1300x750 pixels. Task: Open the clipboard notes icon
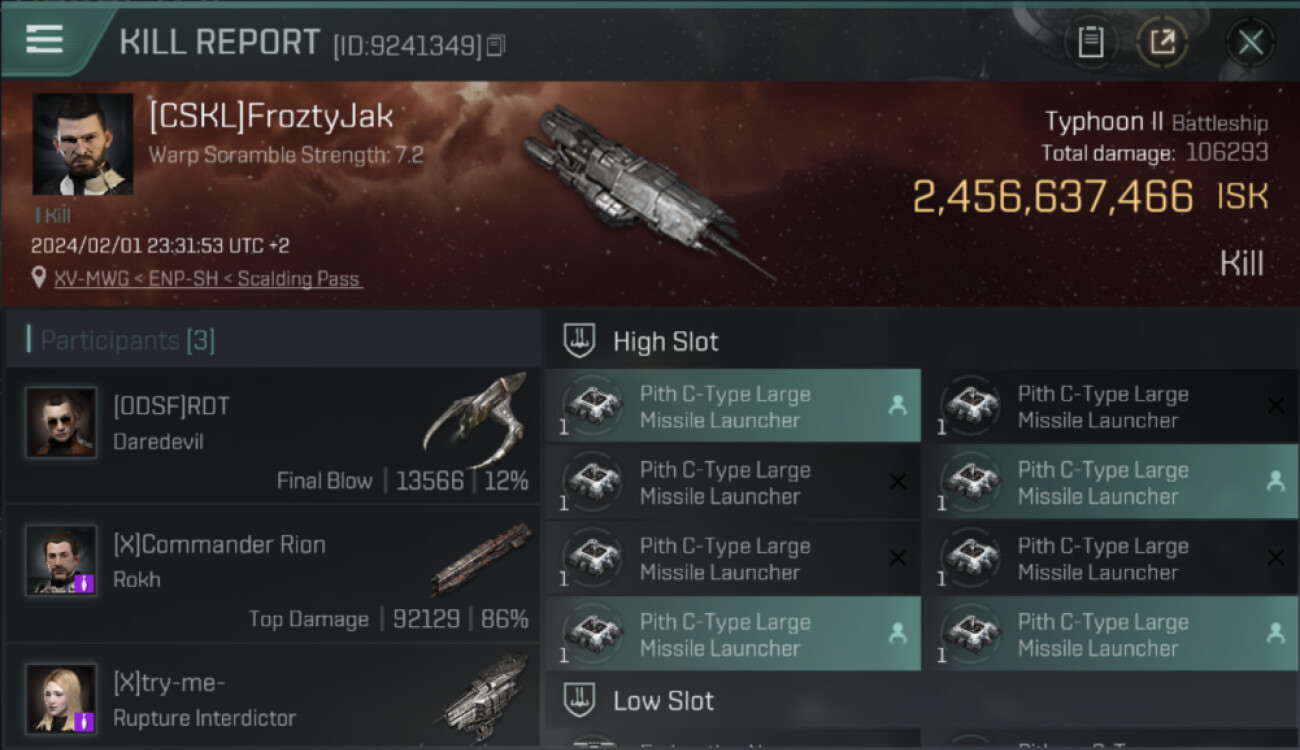coord(1090,42)
